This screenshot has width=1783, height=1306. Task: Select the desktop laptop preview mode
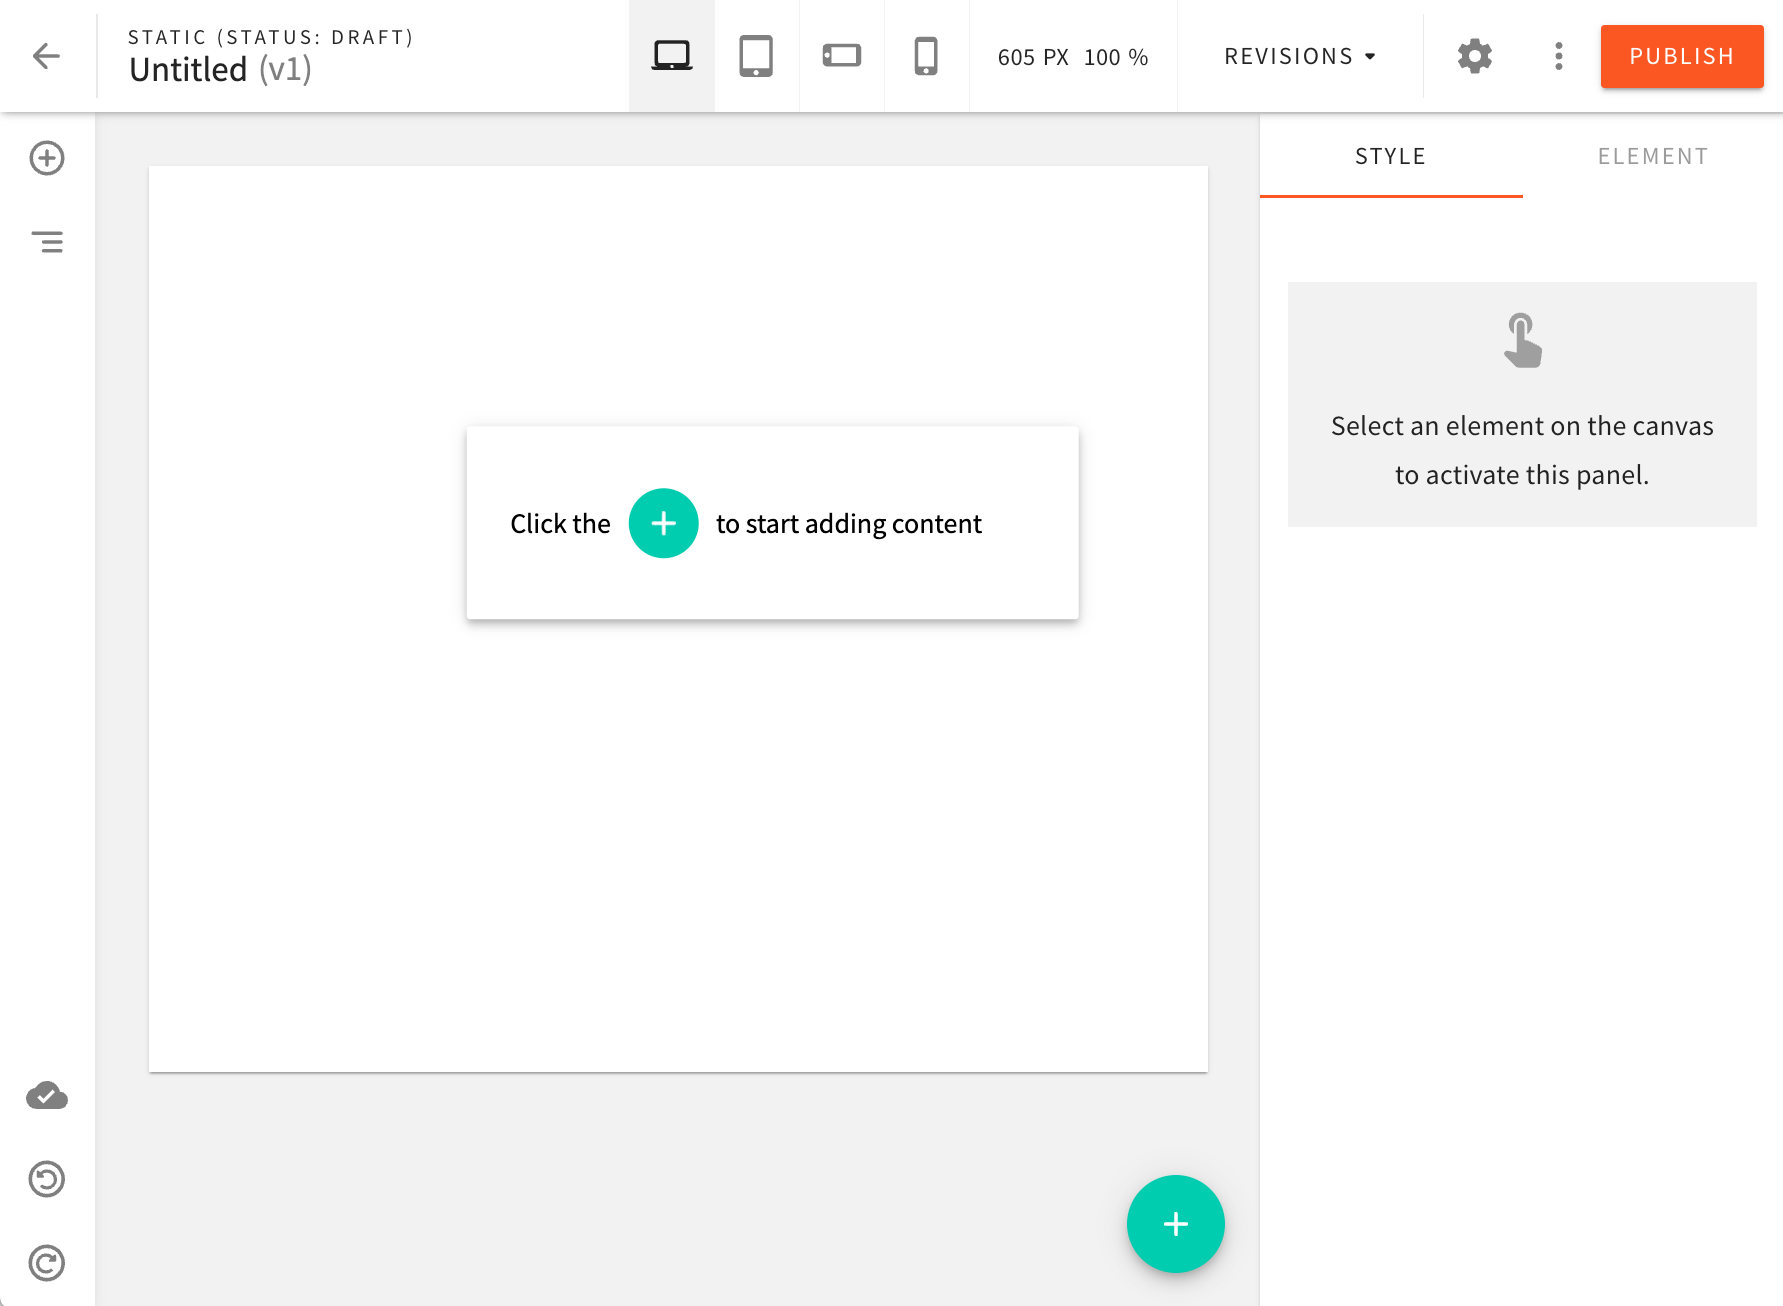pyautogui.click(x=671, y=56)
